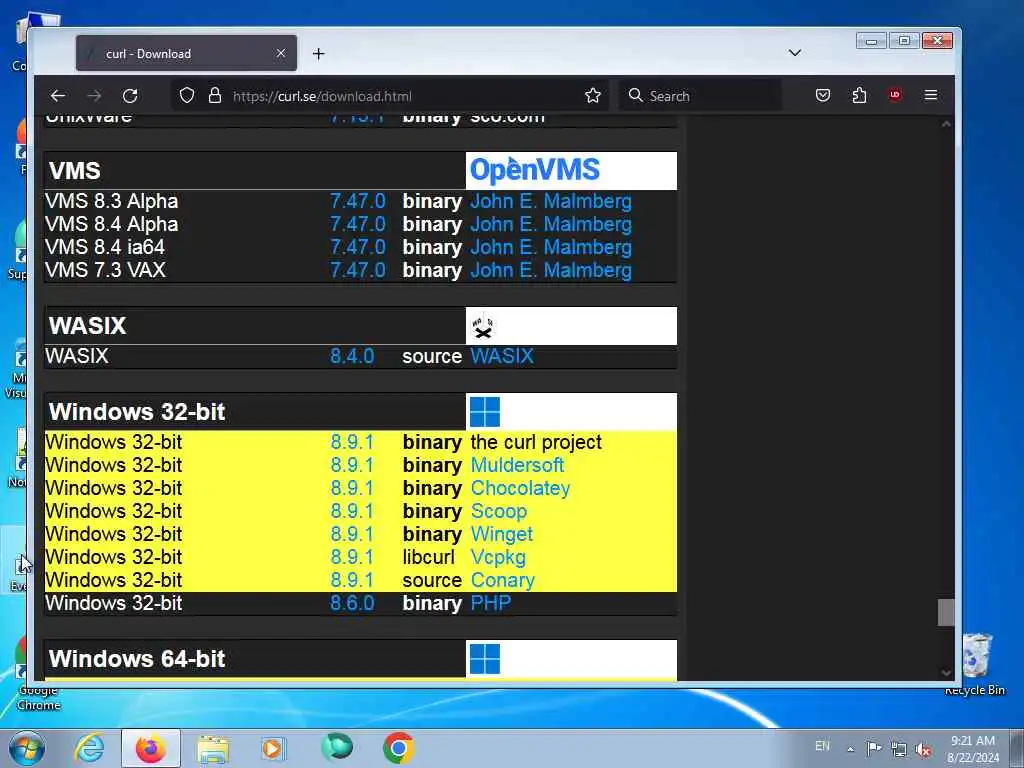This screenshot has height=768, width=1024.
Task: Open the tracking protection shield icon
Action: pos(187,96)
